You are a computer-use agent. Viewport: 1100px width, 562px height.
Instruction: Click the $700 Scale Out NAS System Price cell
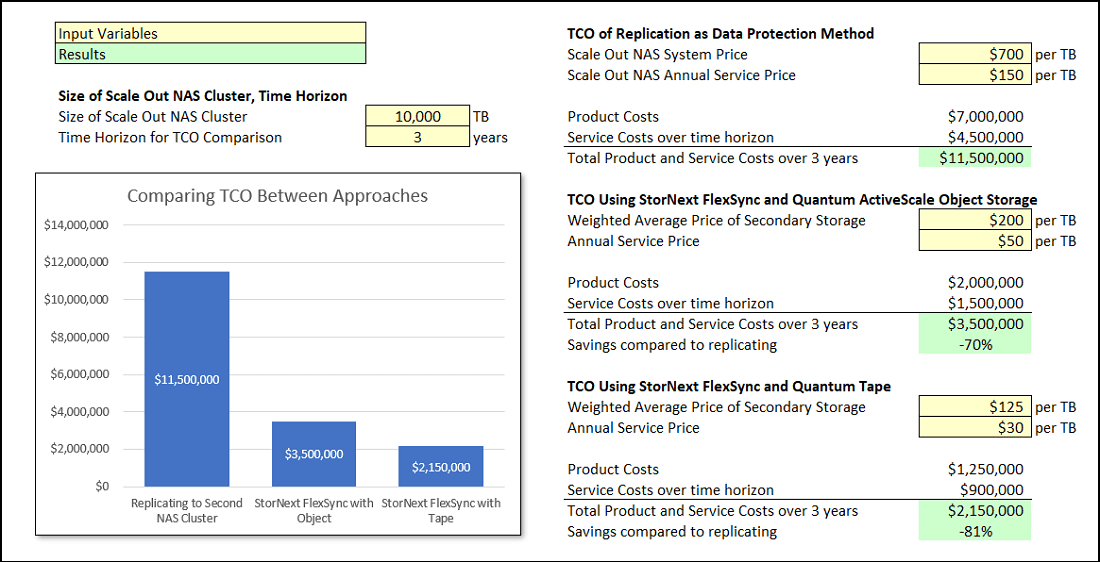974,54
